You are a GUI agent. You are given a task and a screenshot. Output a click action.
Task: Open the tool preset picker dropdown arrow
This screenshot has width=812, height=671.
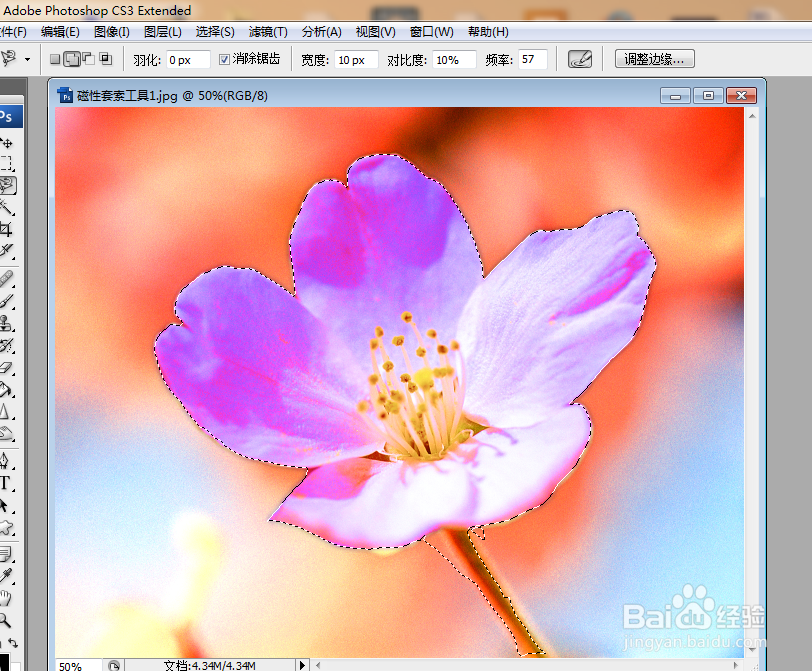[27, 59]
